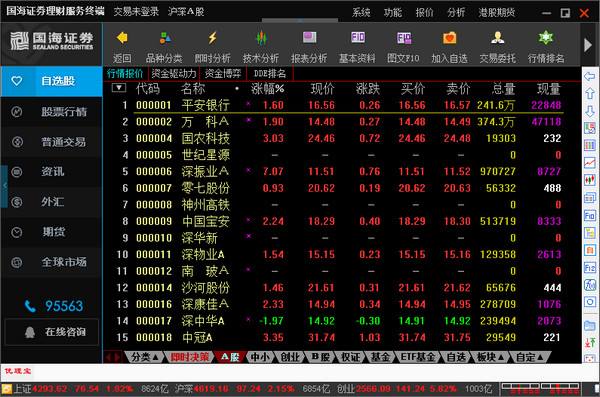Open 即时分析 lightning icon
600x397 pixels.
click(x=212, y=38)
